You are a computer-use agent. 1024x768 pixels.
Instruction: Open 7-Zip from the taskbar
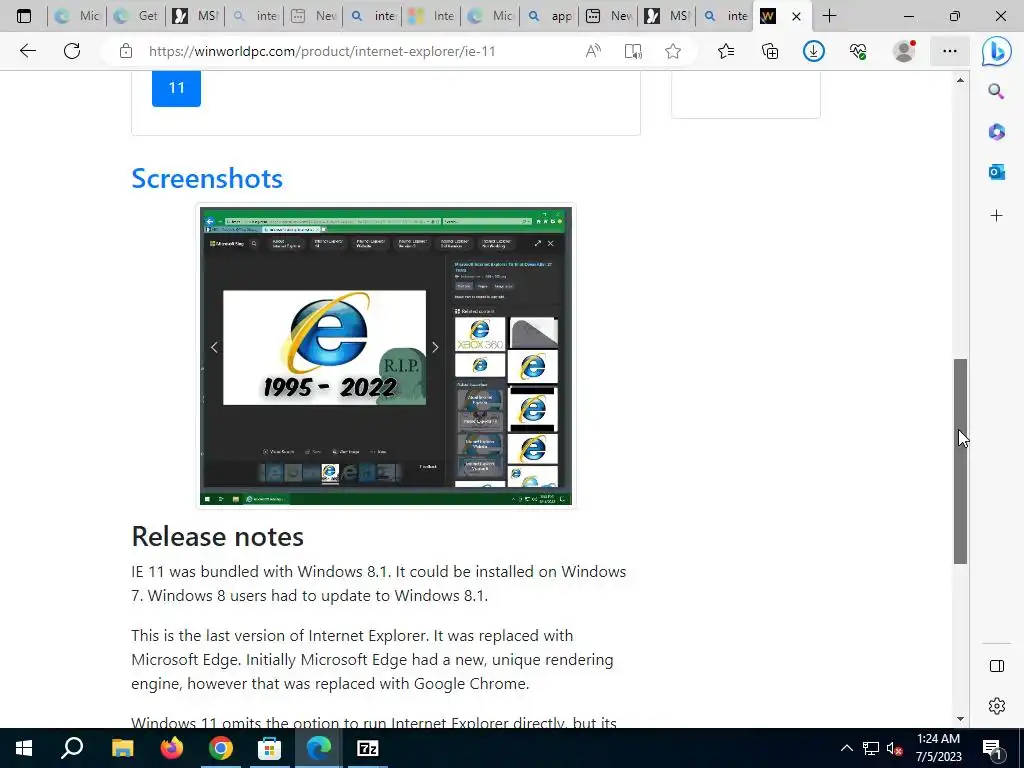(x=368, y=748)
